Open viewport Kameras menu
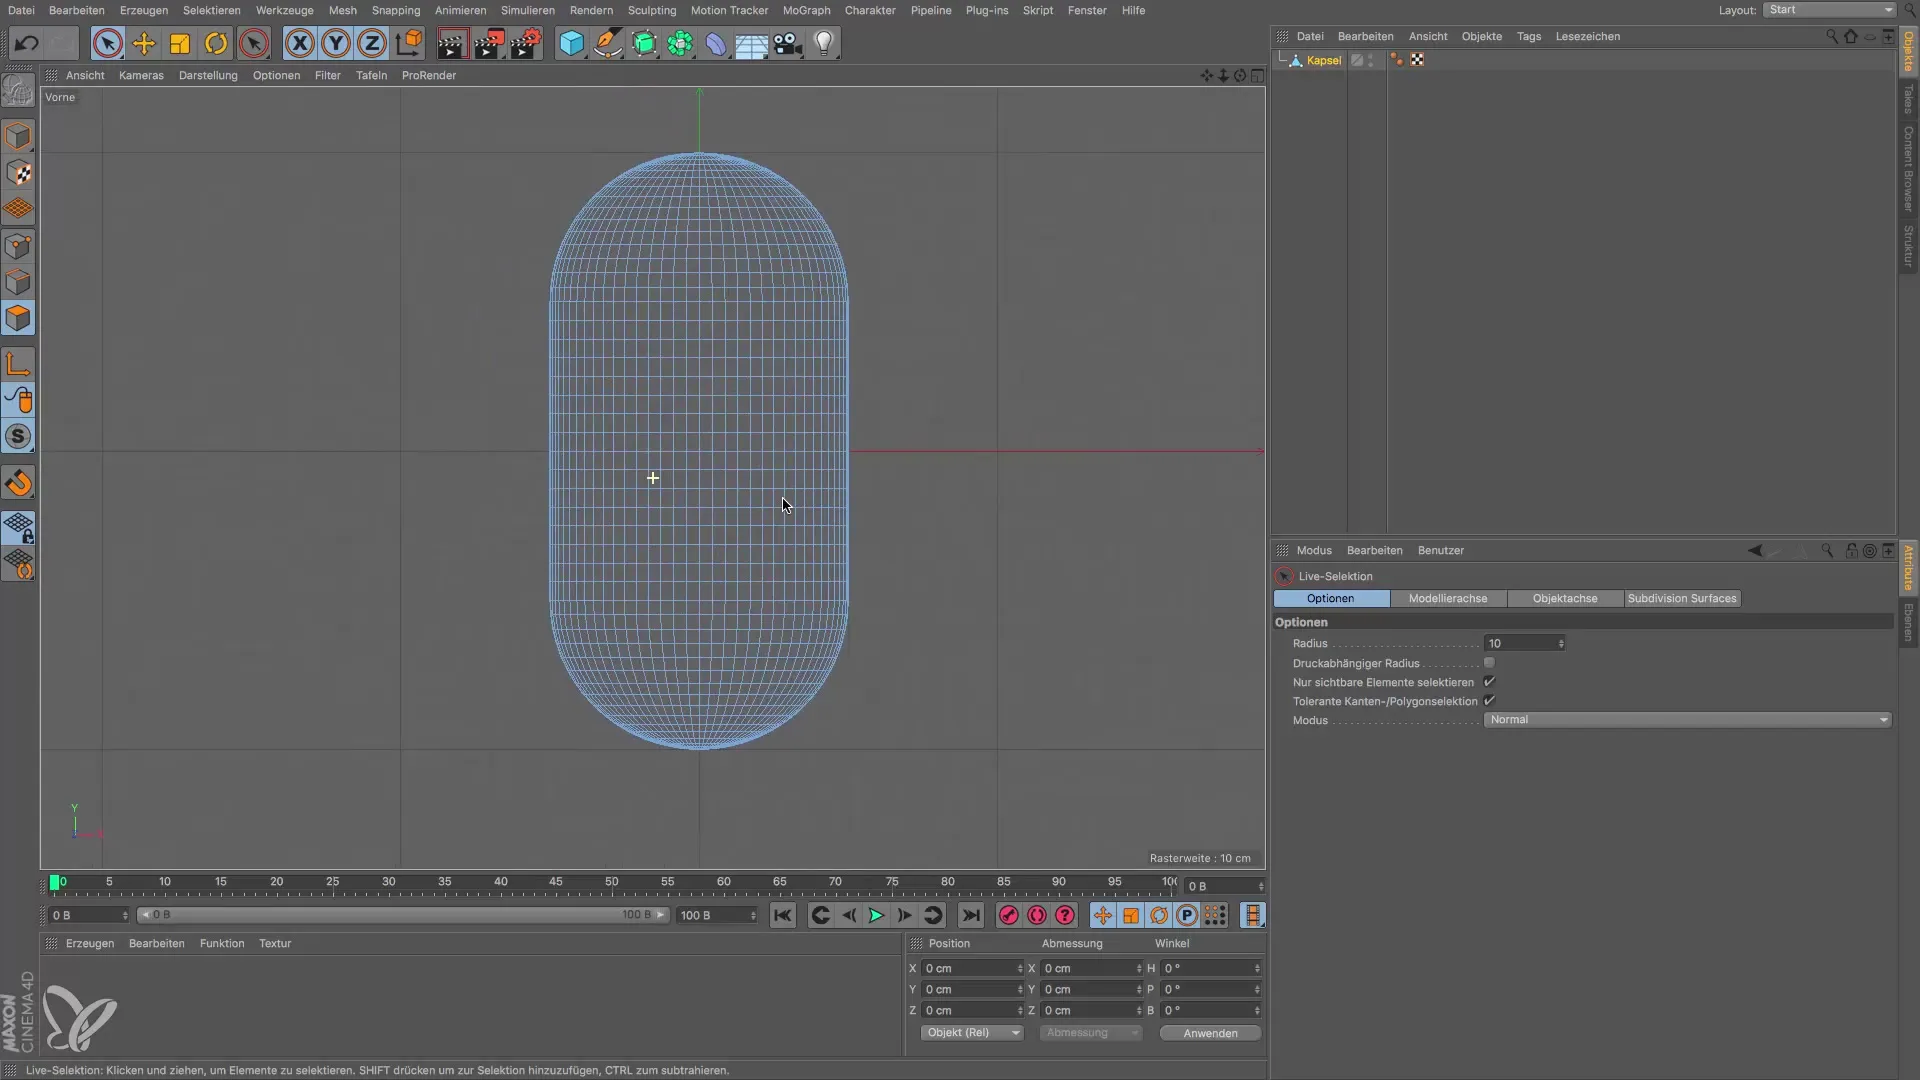 141,75
